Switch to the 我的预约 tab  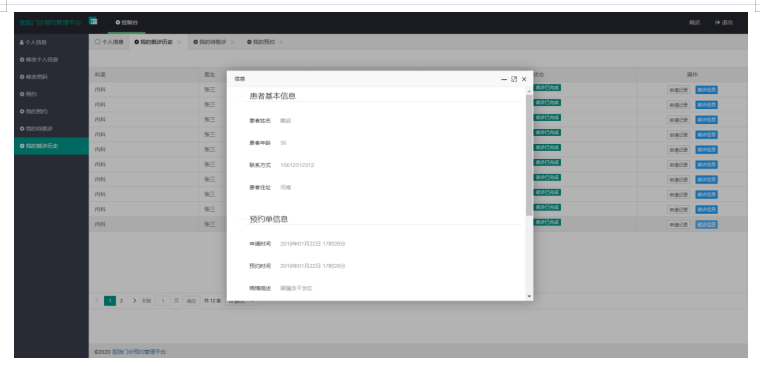pos(261,42)
